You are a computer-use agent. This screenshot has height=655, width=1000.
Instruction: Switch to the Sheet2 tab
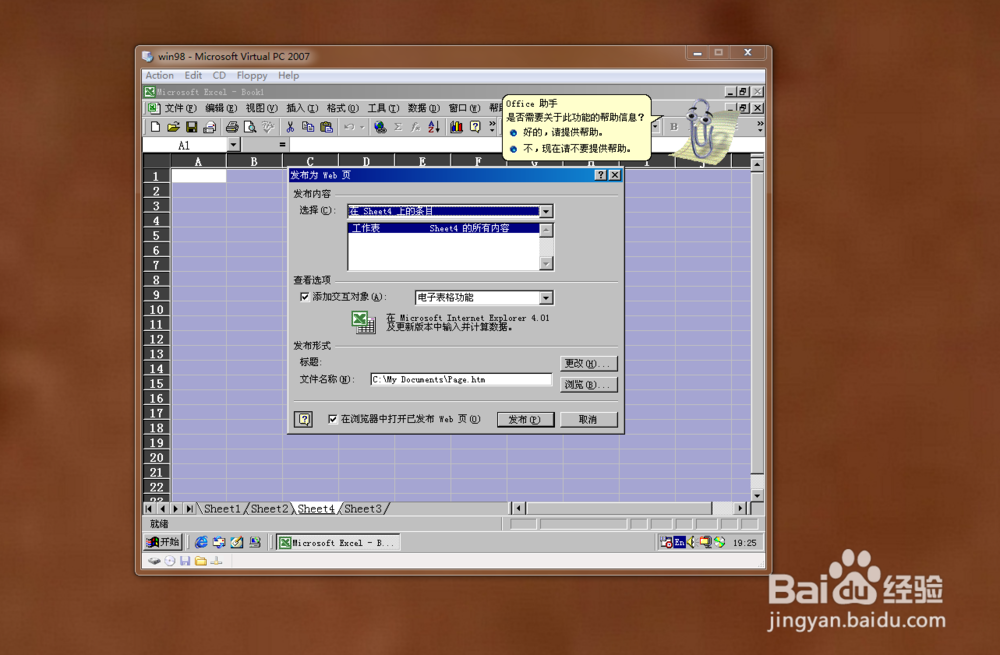click(x=269, y=508)
